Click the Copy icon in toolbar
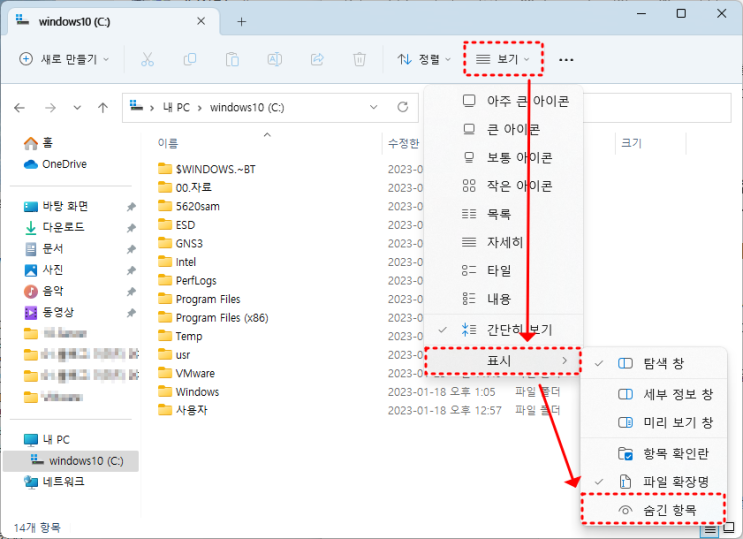The height and width of the screenshot is (539, 743). tap(190, 59)
